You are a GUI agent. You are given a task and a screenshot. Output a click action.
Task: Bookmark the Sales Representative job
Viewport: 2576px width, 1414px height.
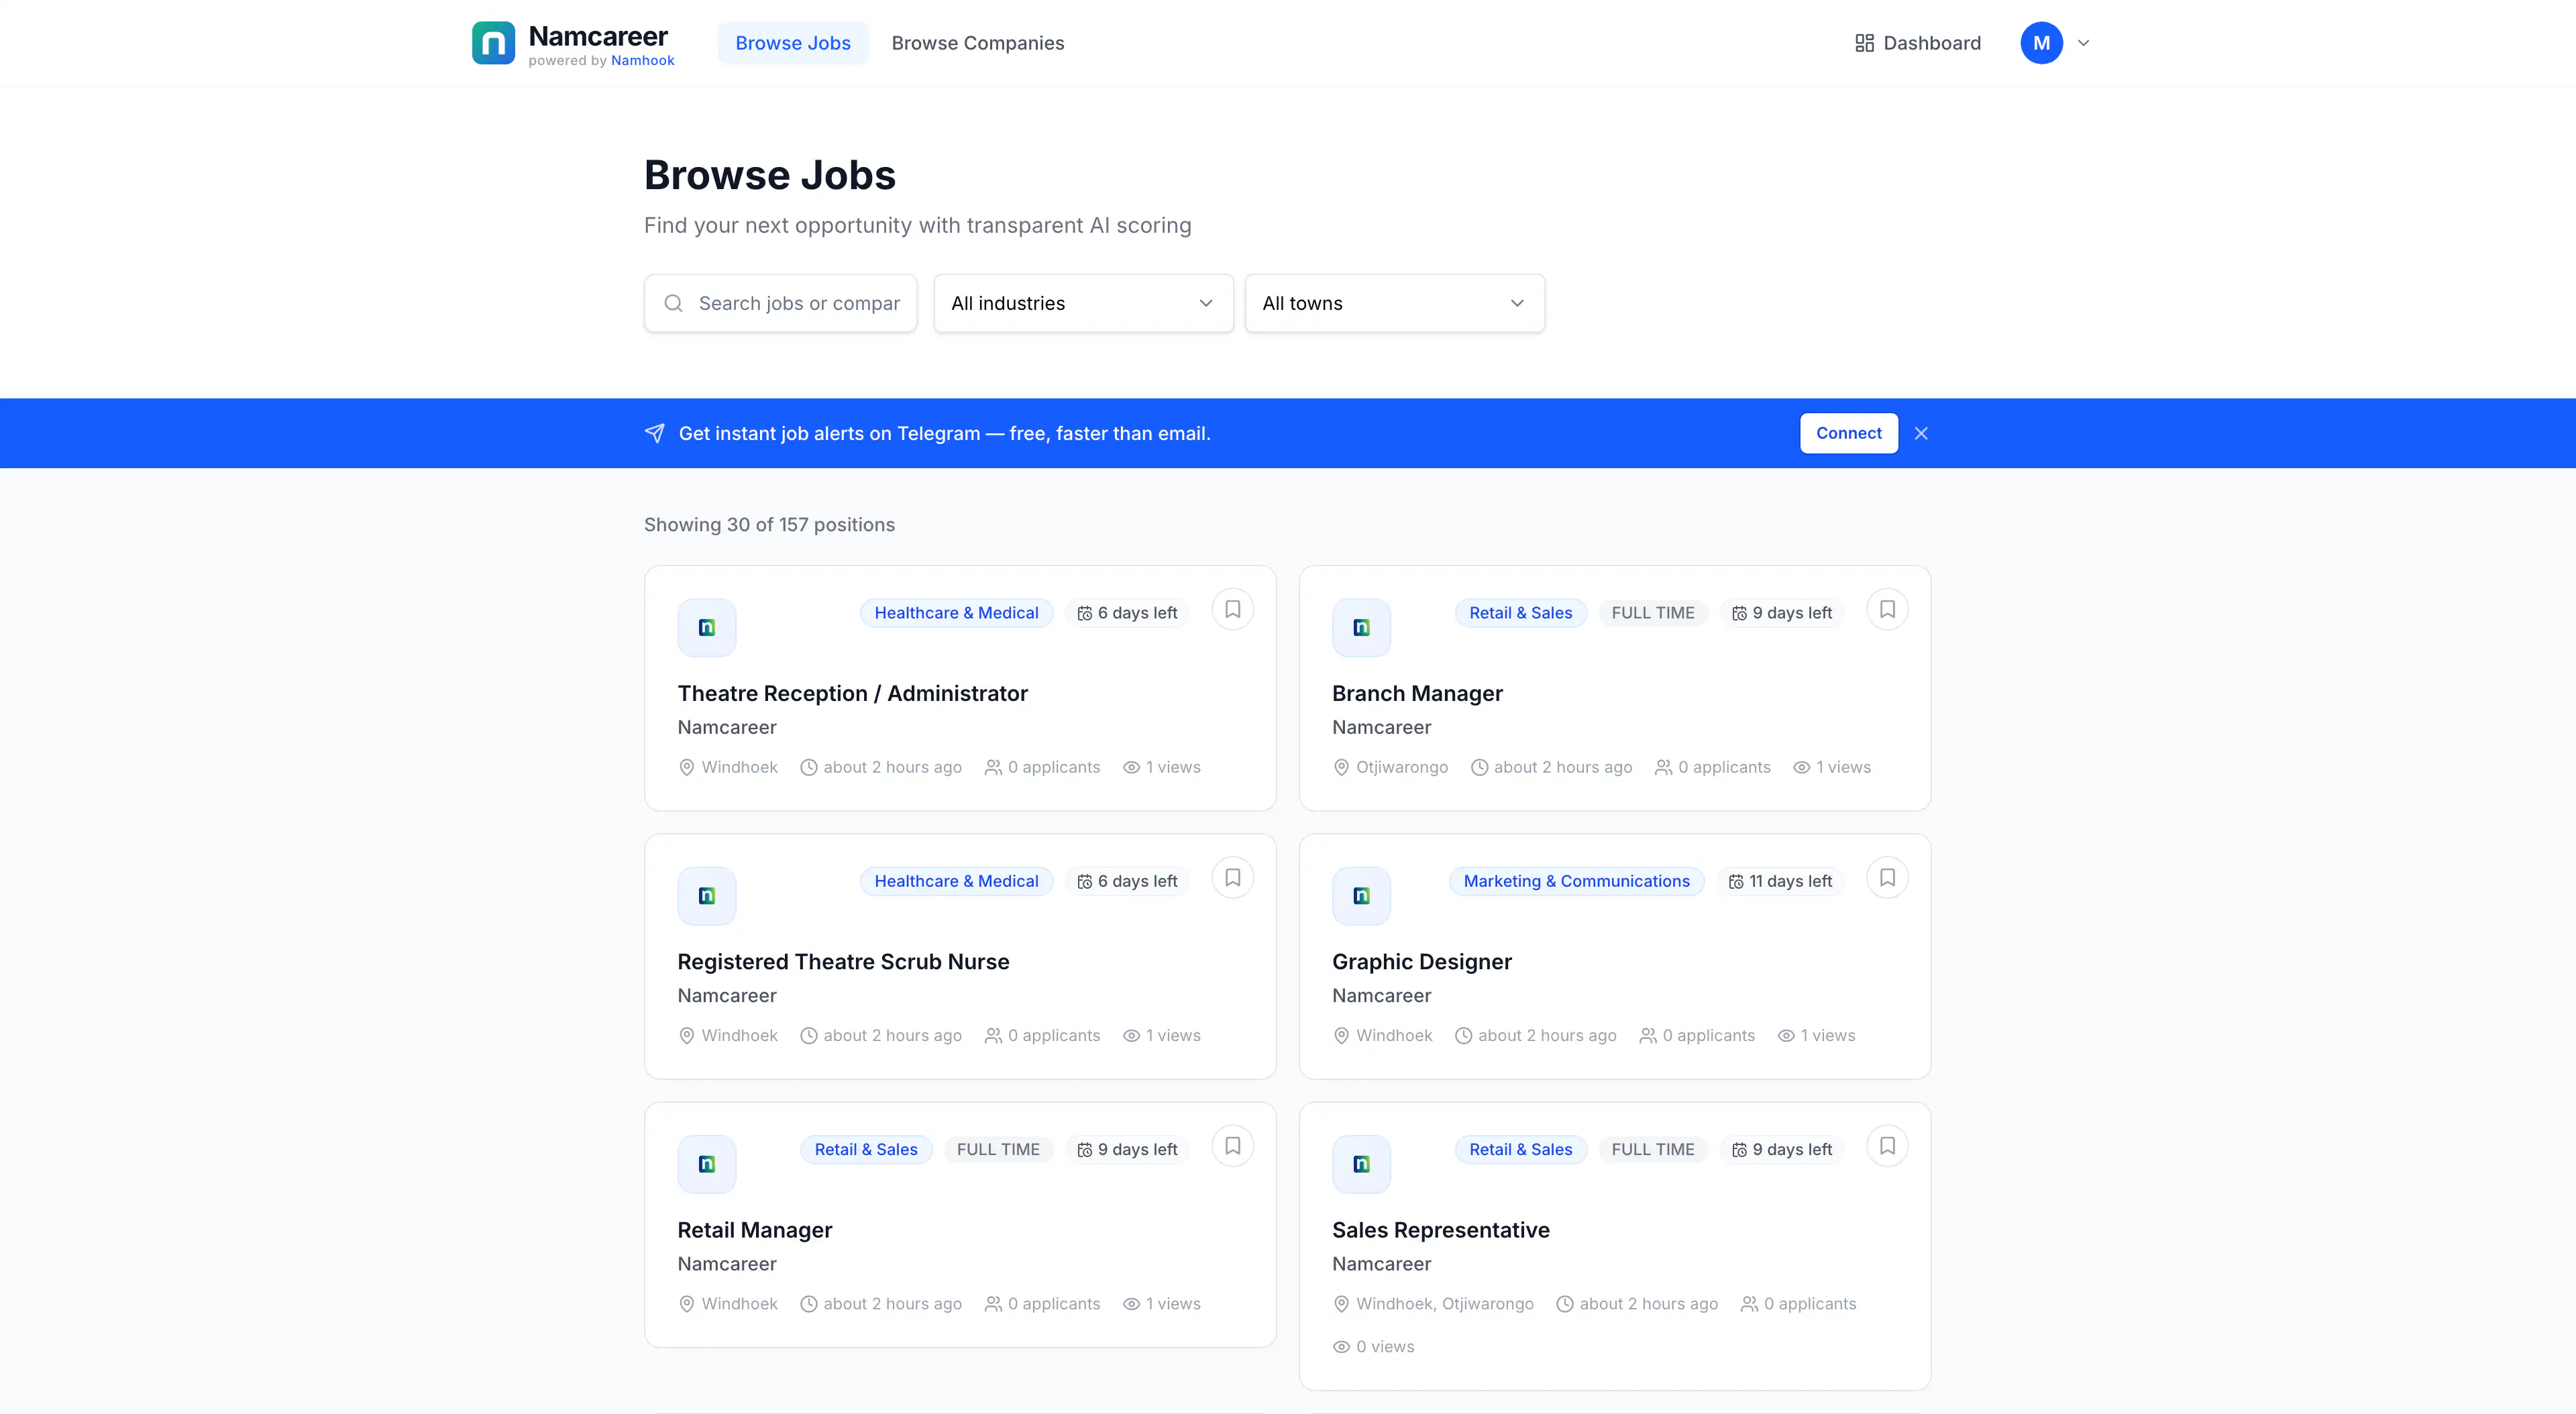point(1887,1146)
